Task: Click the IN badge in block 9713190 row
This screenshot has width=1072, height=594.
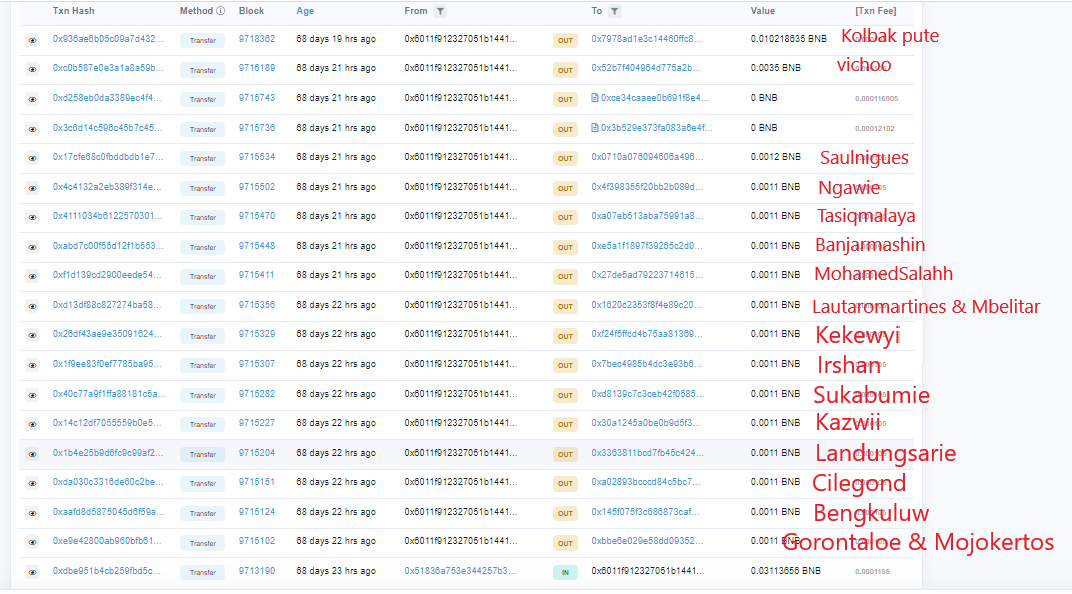Action: [565, 572]
